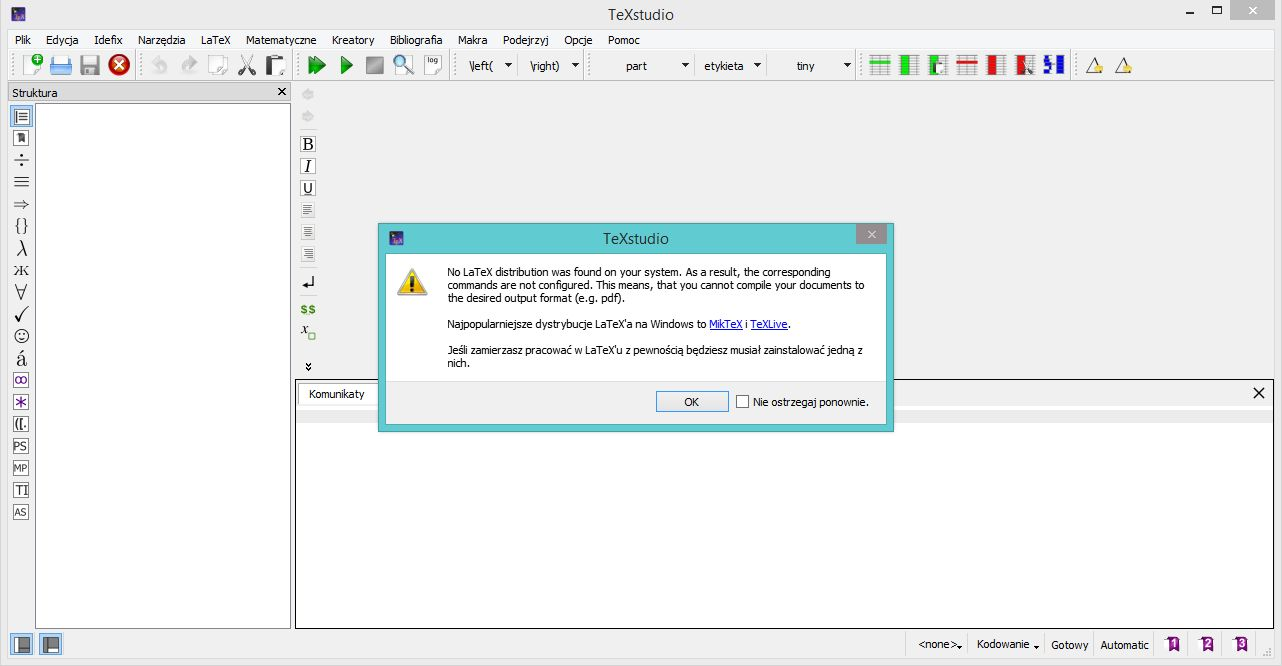Open favorites symbols with checkmark icon

point(21,314)
